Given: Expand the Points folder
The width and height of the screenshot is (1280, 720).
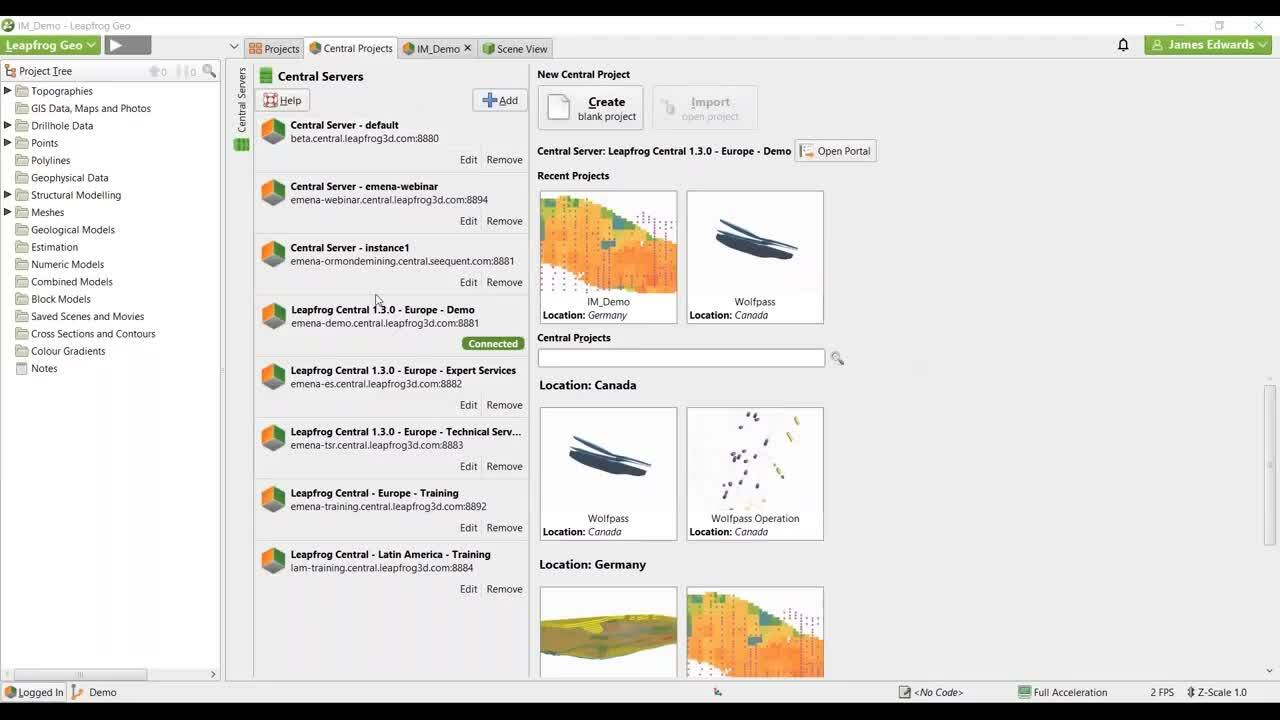Looking at the screenshot, I should click(x=8, y=143).
